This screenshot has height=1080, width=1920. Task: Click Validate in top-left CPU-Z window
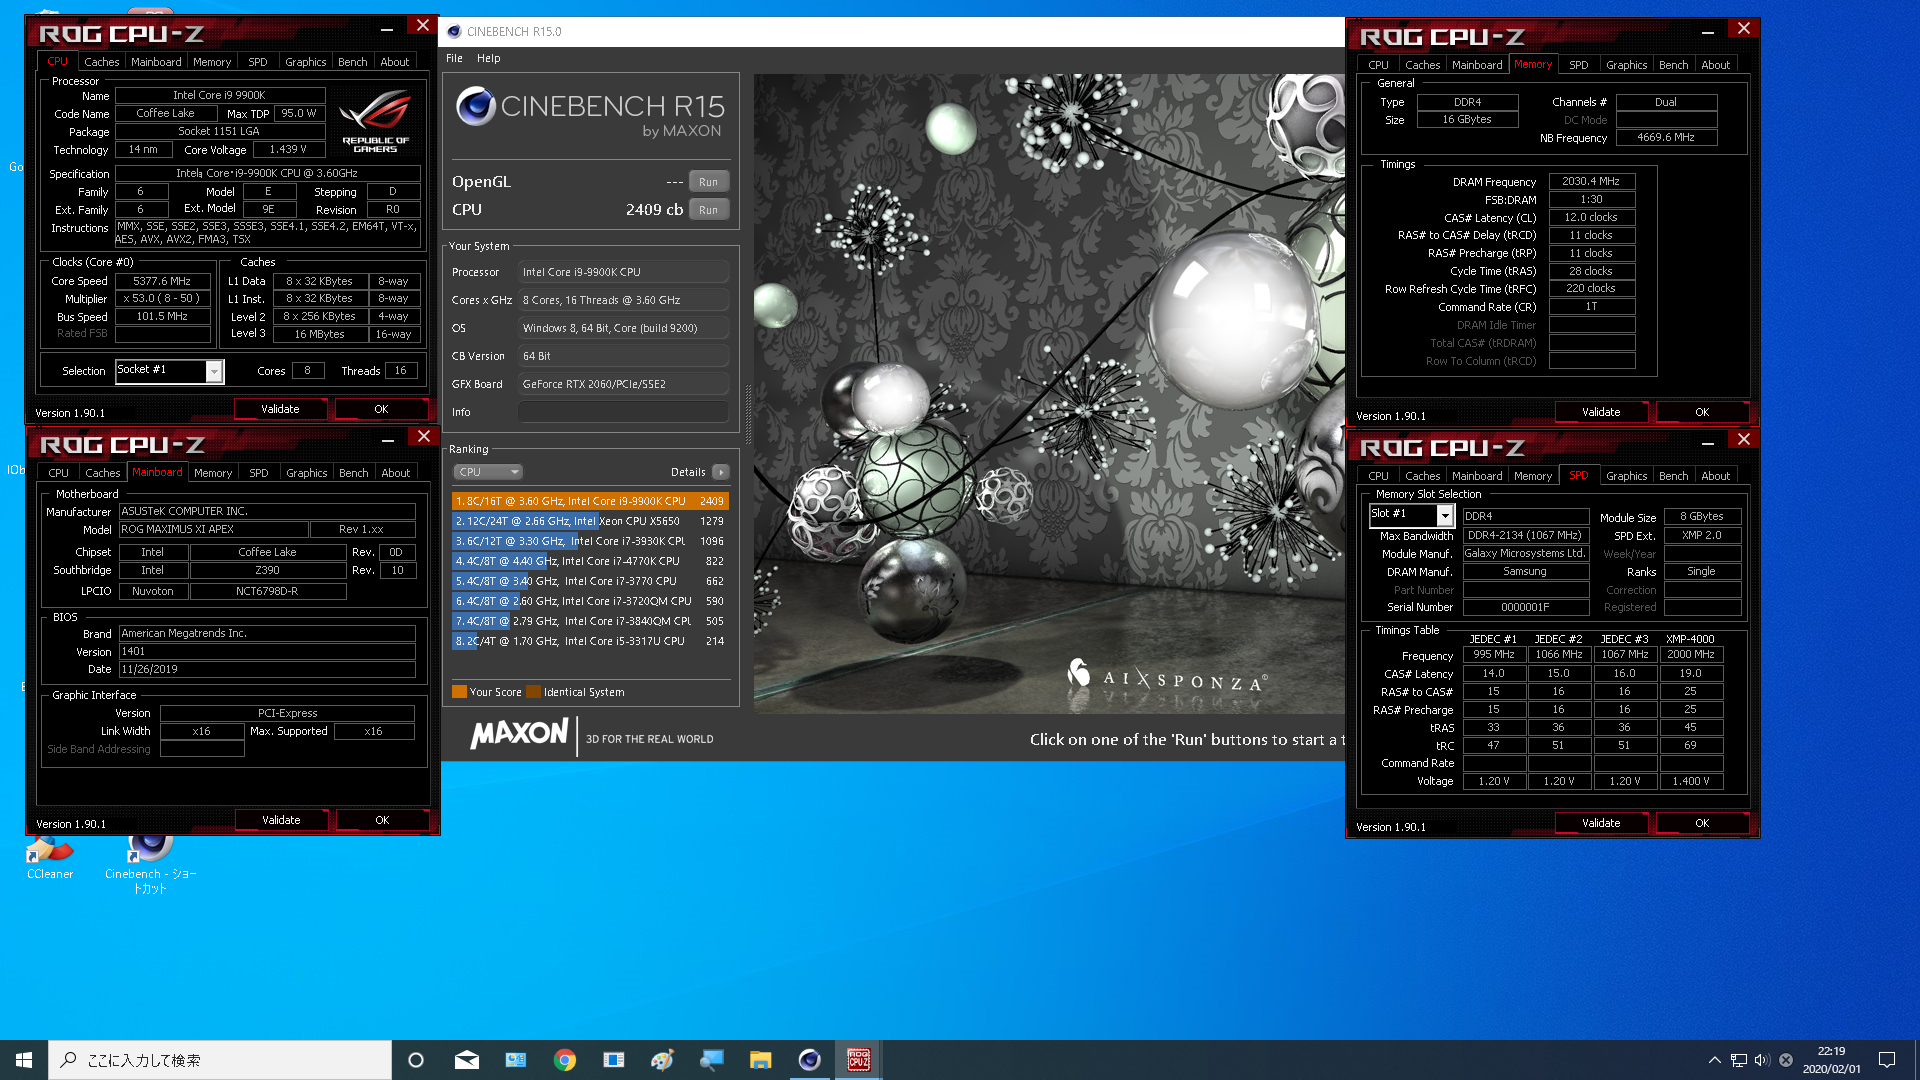pos(280,409)
